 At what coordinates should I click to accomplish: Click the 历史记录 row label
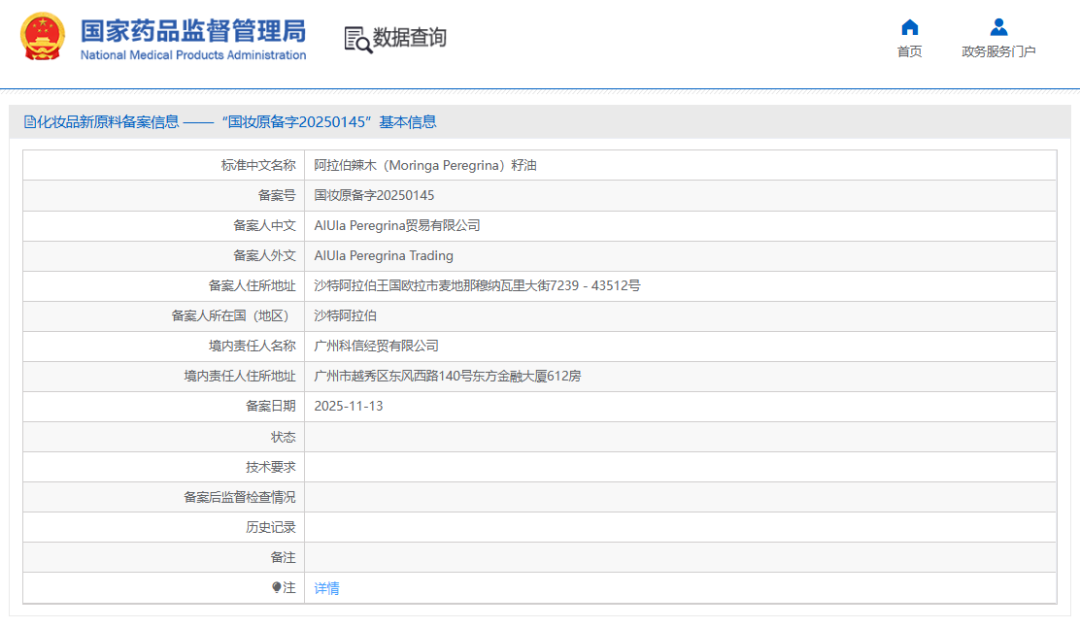click(x=266, y=527)
